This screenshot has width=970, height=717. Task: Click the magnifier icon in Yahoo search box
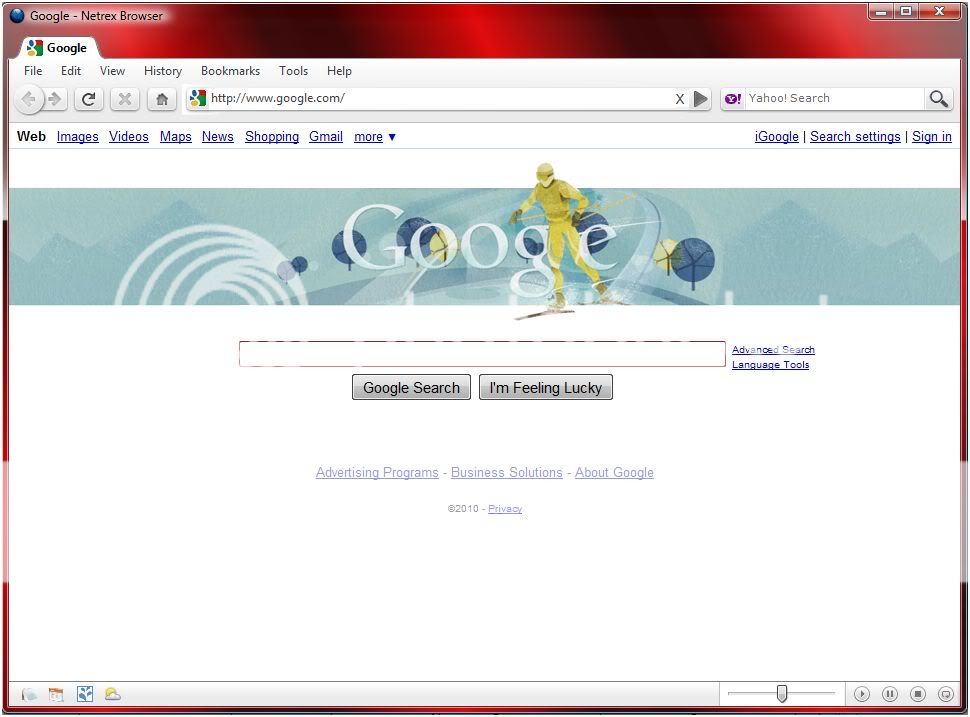tap(938, 98)
